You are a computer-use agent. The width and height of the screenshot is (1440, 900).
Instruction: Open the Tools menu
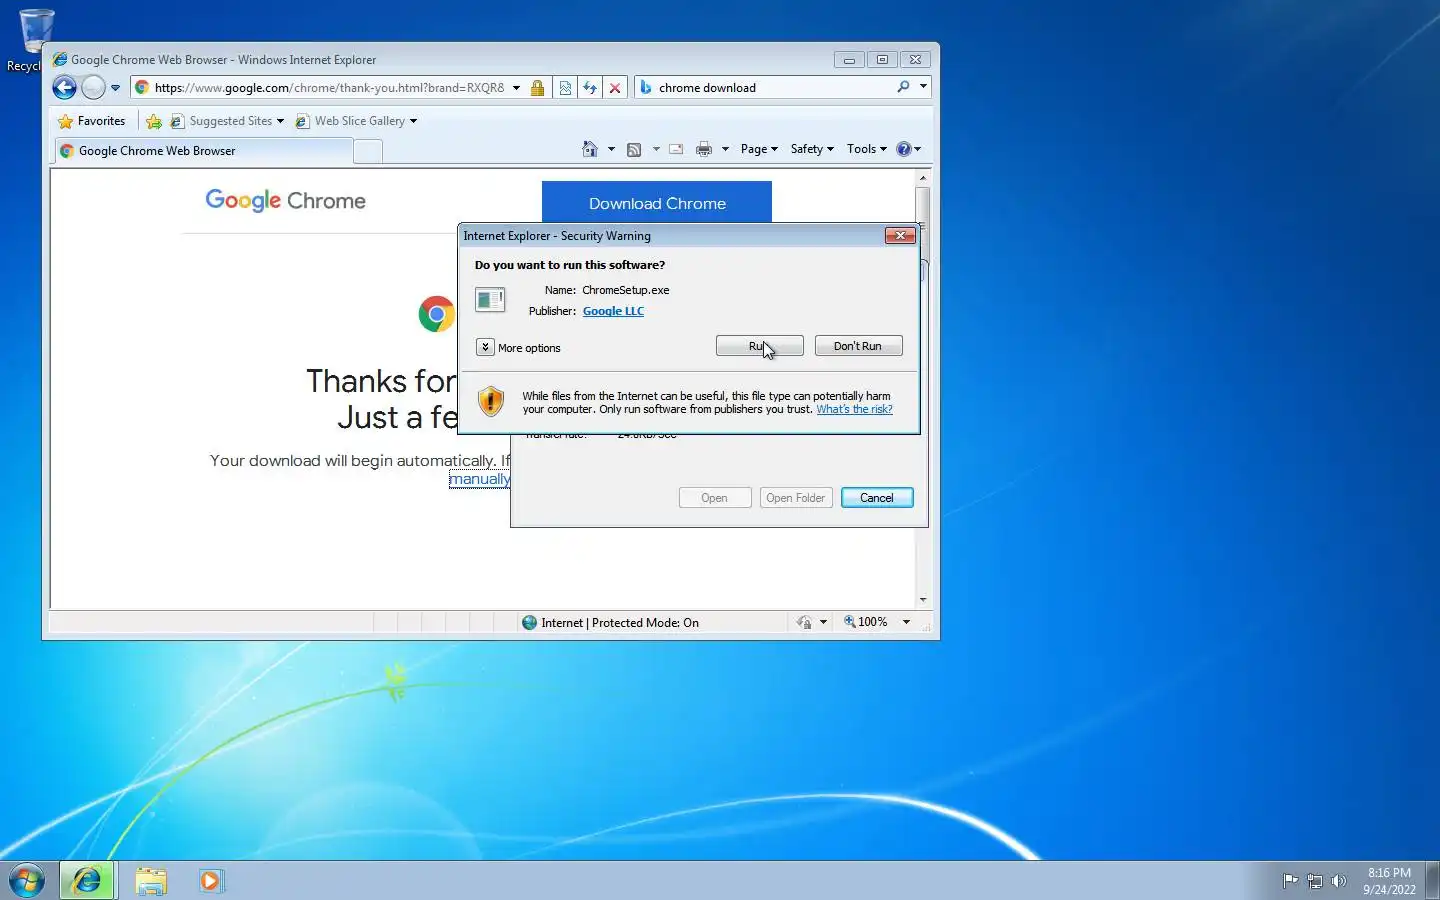tap(866, 149)
